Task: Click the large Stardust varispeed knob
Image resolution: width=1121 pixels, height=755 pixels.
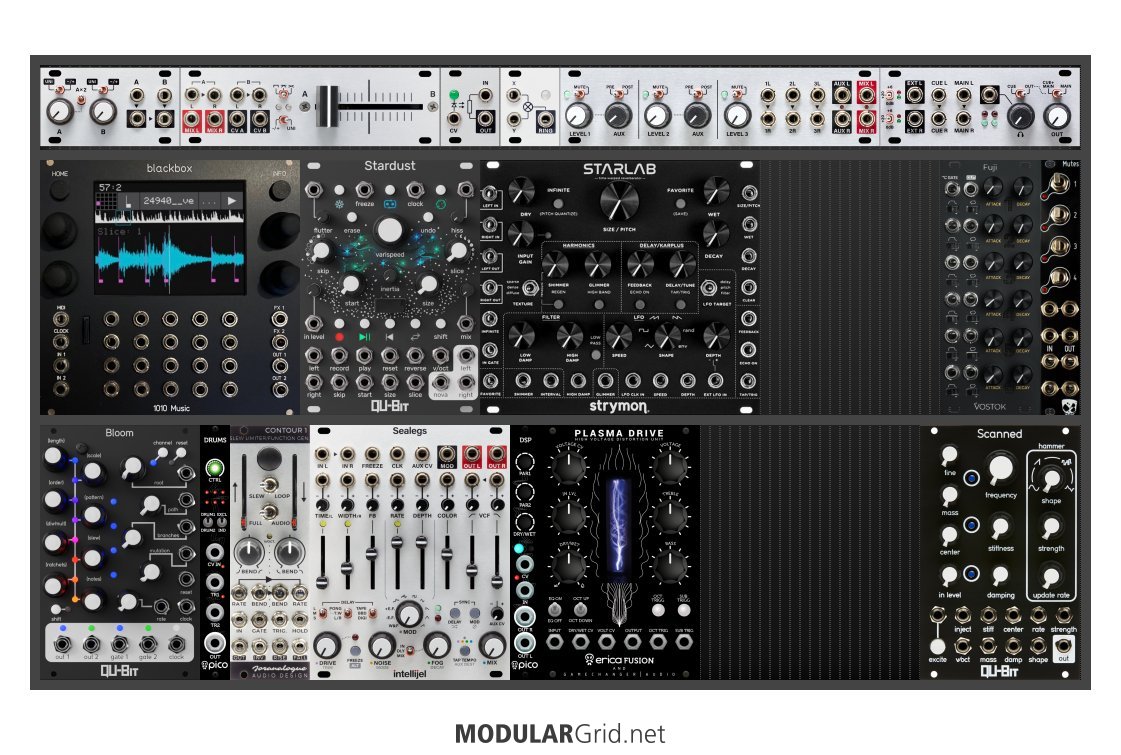Action: click(390, 230)
